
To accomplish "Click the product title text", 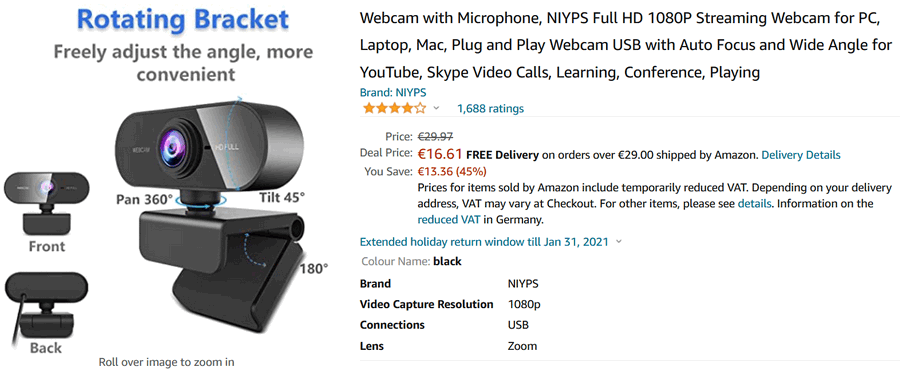I will (626, 45).
